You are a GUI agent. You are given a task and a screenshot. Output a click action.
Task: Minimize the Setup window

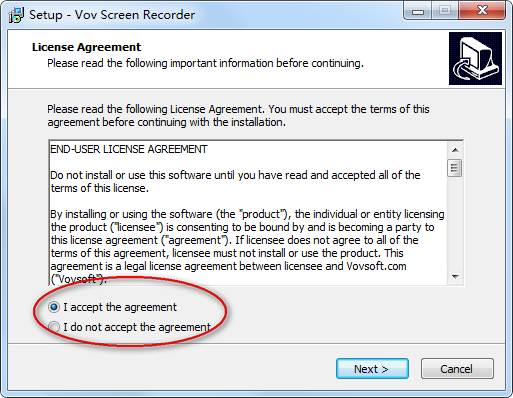[x=418, y=11]
